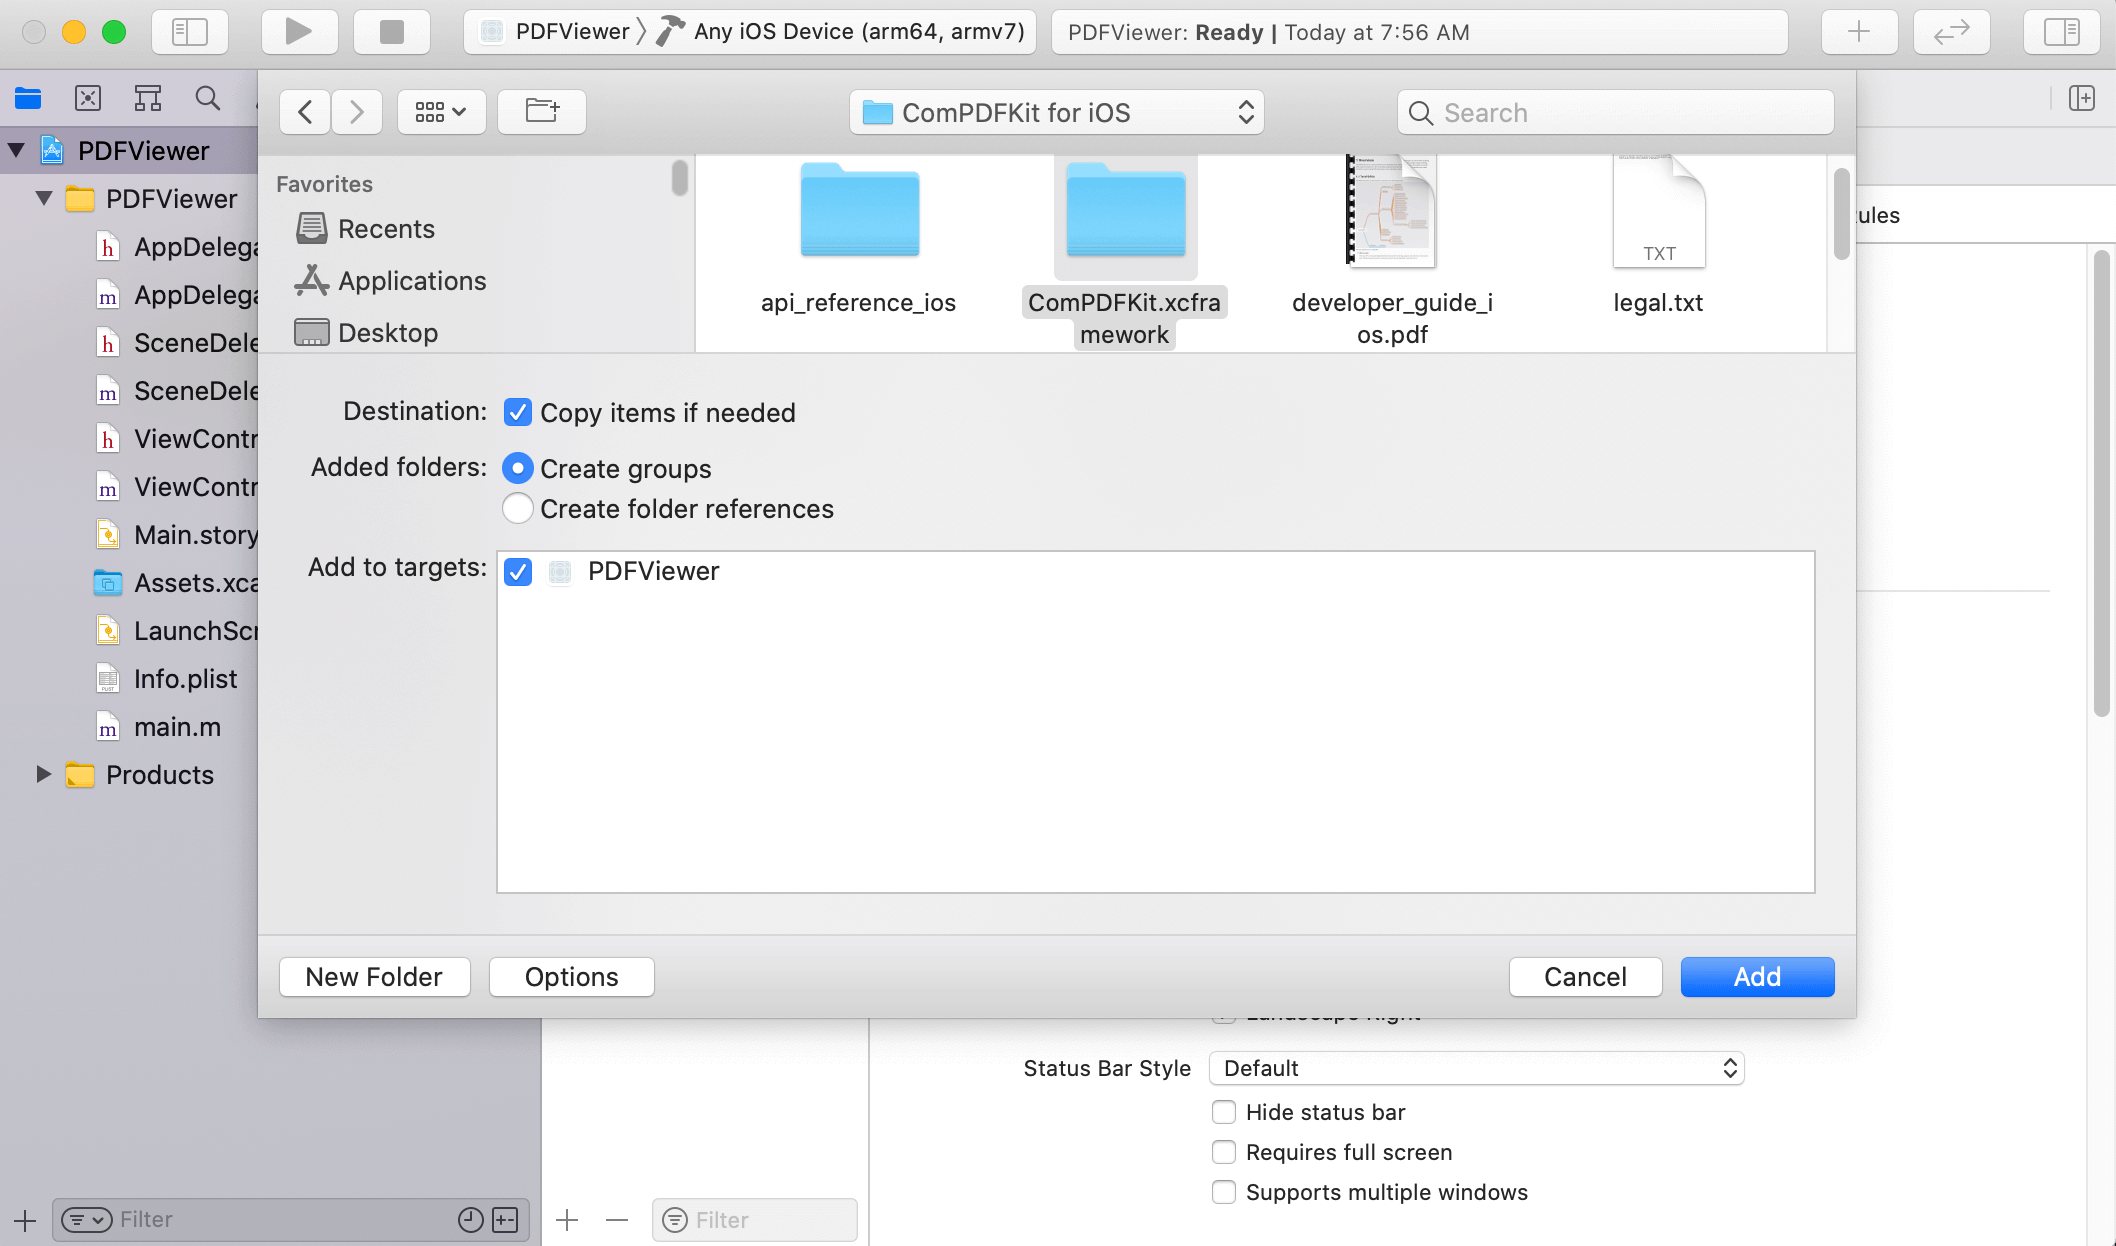Screen dimensions: 2116x1246
Task: Enable Supports multiple windows checkbox
Action: pyautogui.click(x=1223, y=1192)
